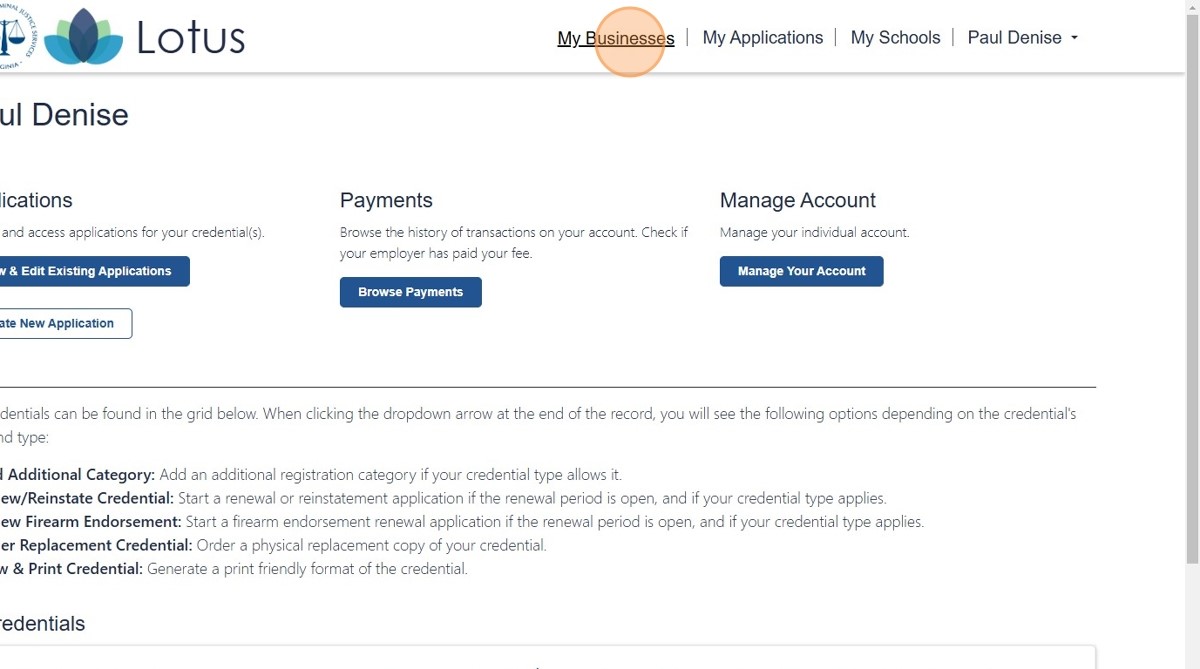Click the Payments section heading

tap(386, 200)
